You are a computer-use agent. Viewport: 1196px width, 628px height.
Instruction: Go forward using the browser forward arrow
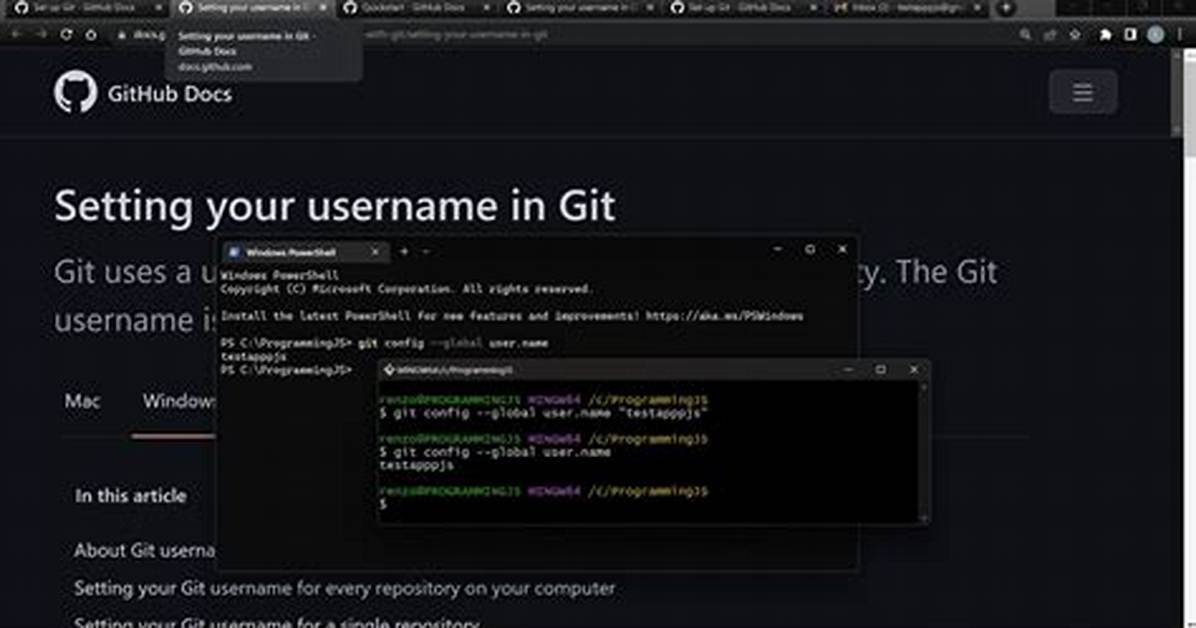[x=41, y=34]
